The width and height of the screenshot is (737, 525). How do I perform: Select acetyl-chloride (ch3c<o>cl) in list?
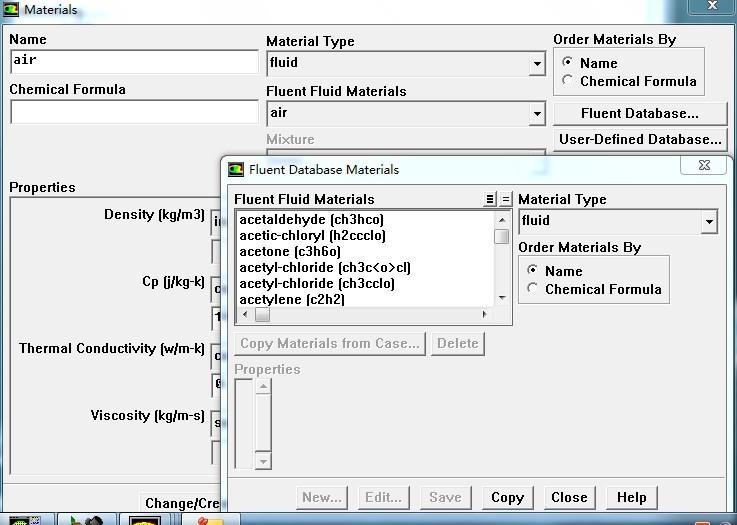325,267
